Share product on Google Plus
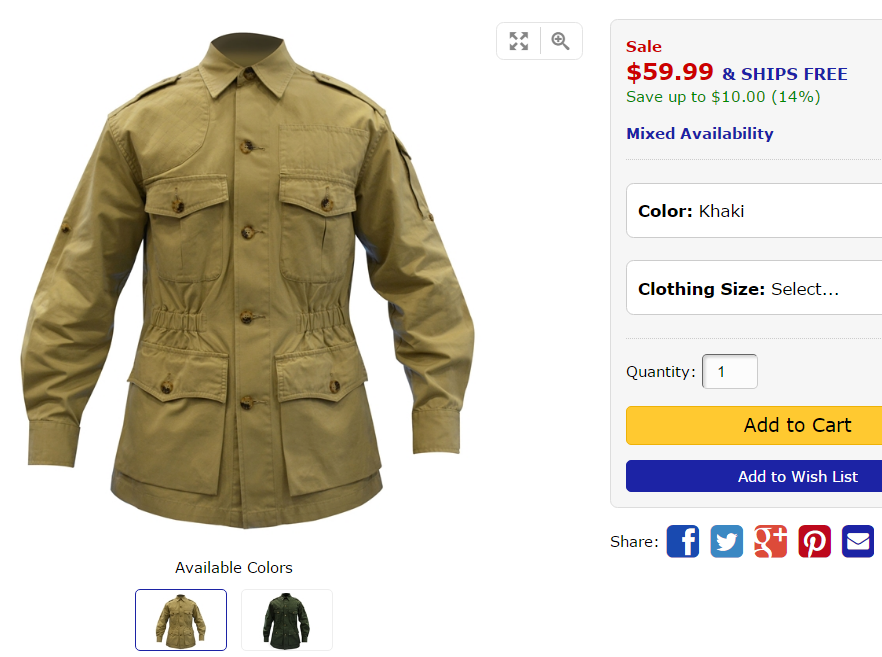This screenshot has width=882, height=657. (x=770, y=541)
